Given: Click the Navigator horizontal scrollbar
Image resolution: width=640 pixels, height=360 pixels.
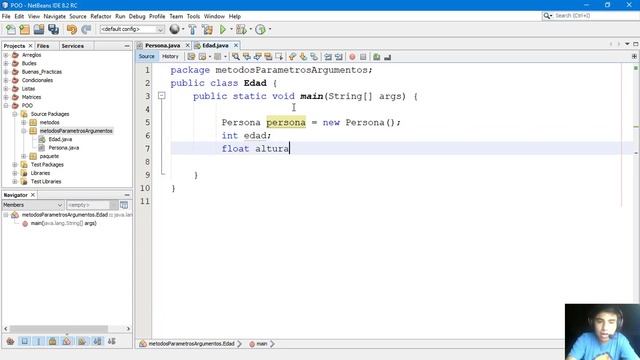Looking at the screenshot, I should coord(59,329).
